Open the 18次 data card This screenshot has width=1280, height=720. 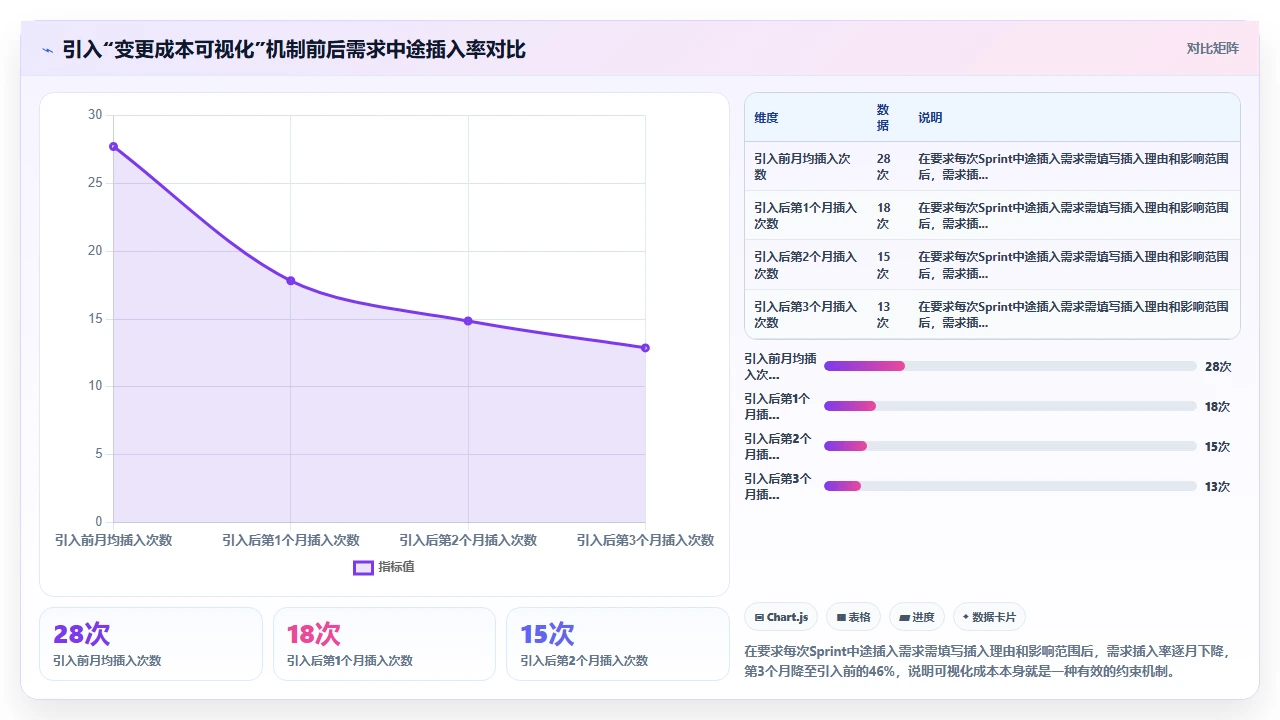tap(384, 644)
